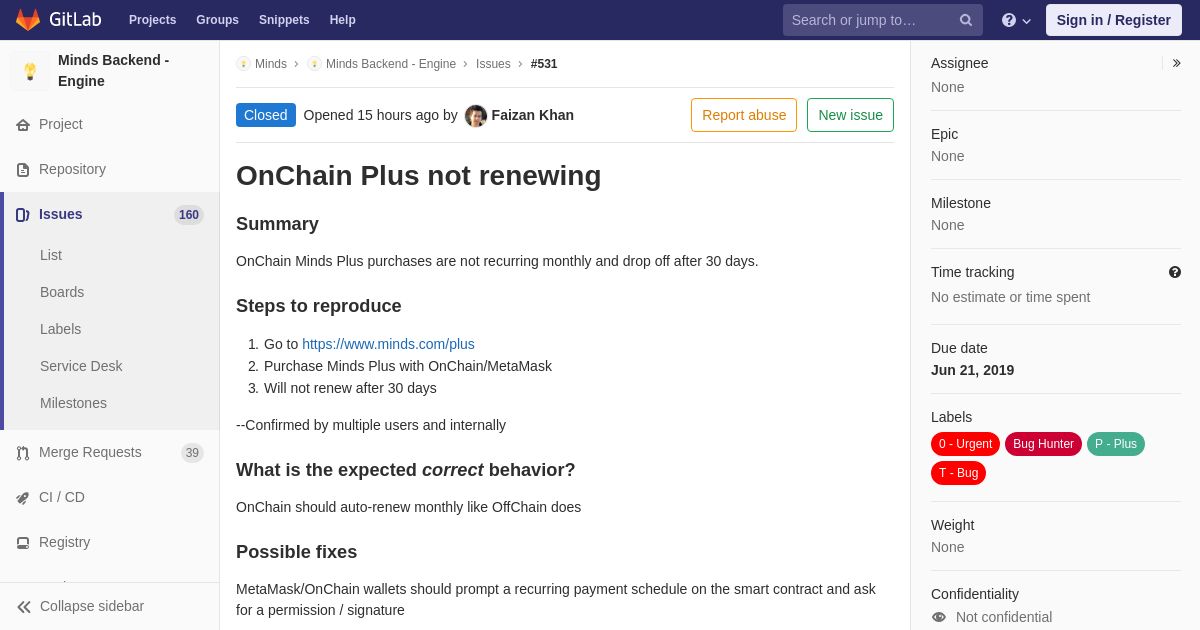Open the Help question-mark dropdown
The width and height of the screenshot is (1200, 630).
pos(1016,20)
